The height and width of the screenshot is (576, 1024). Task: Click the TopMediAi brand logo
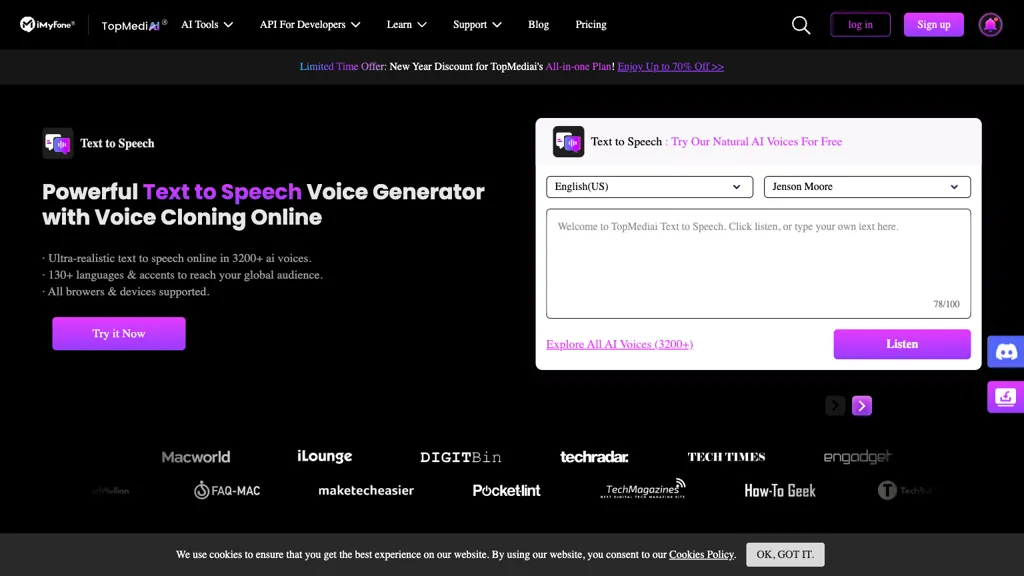point(133,25)
